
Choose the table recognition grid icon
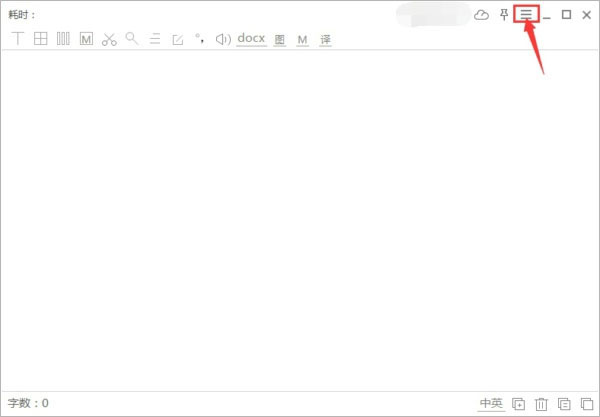pyautogui.click(x=41, y=39)
